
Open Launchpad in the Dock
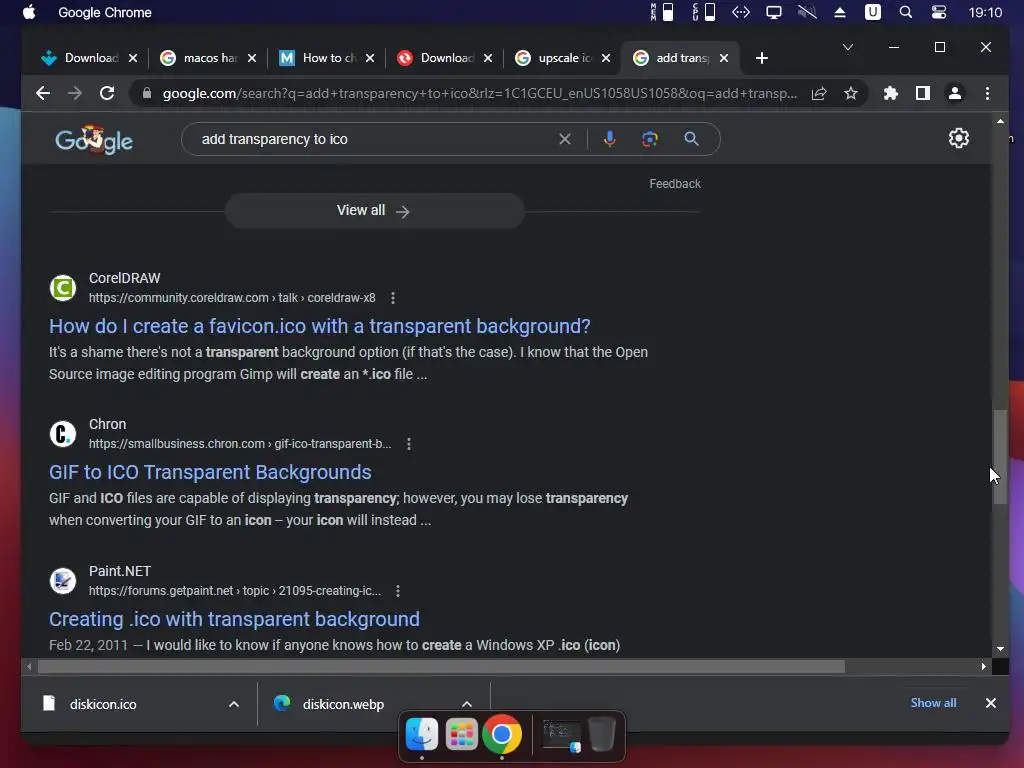pos(462,734)
